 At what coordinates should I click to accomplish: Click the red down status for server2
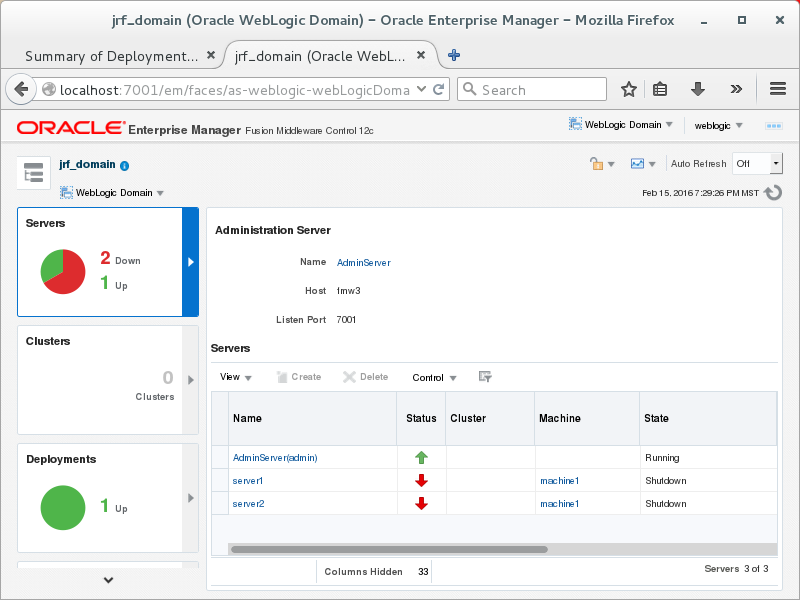pos(421,504)
